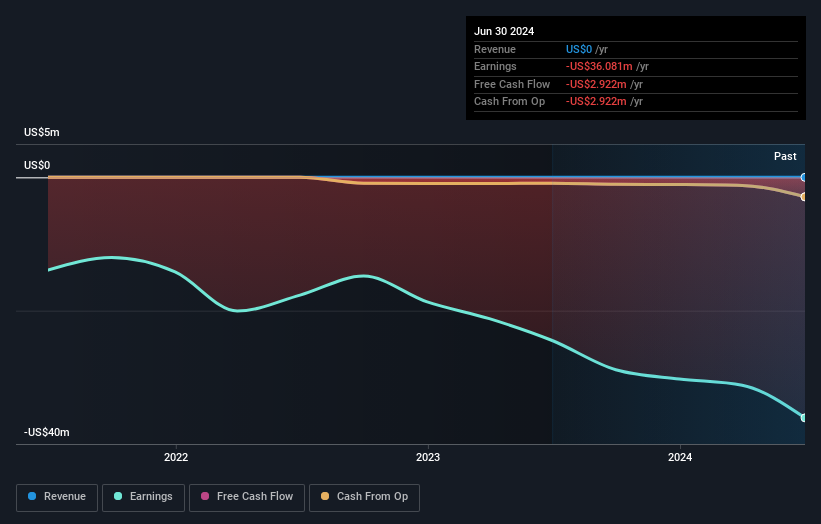Select the teal Earnings endpoint marker

pos(804,418)
